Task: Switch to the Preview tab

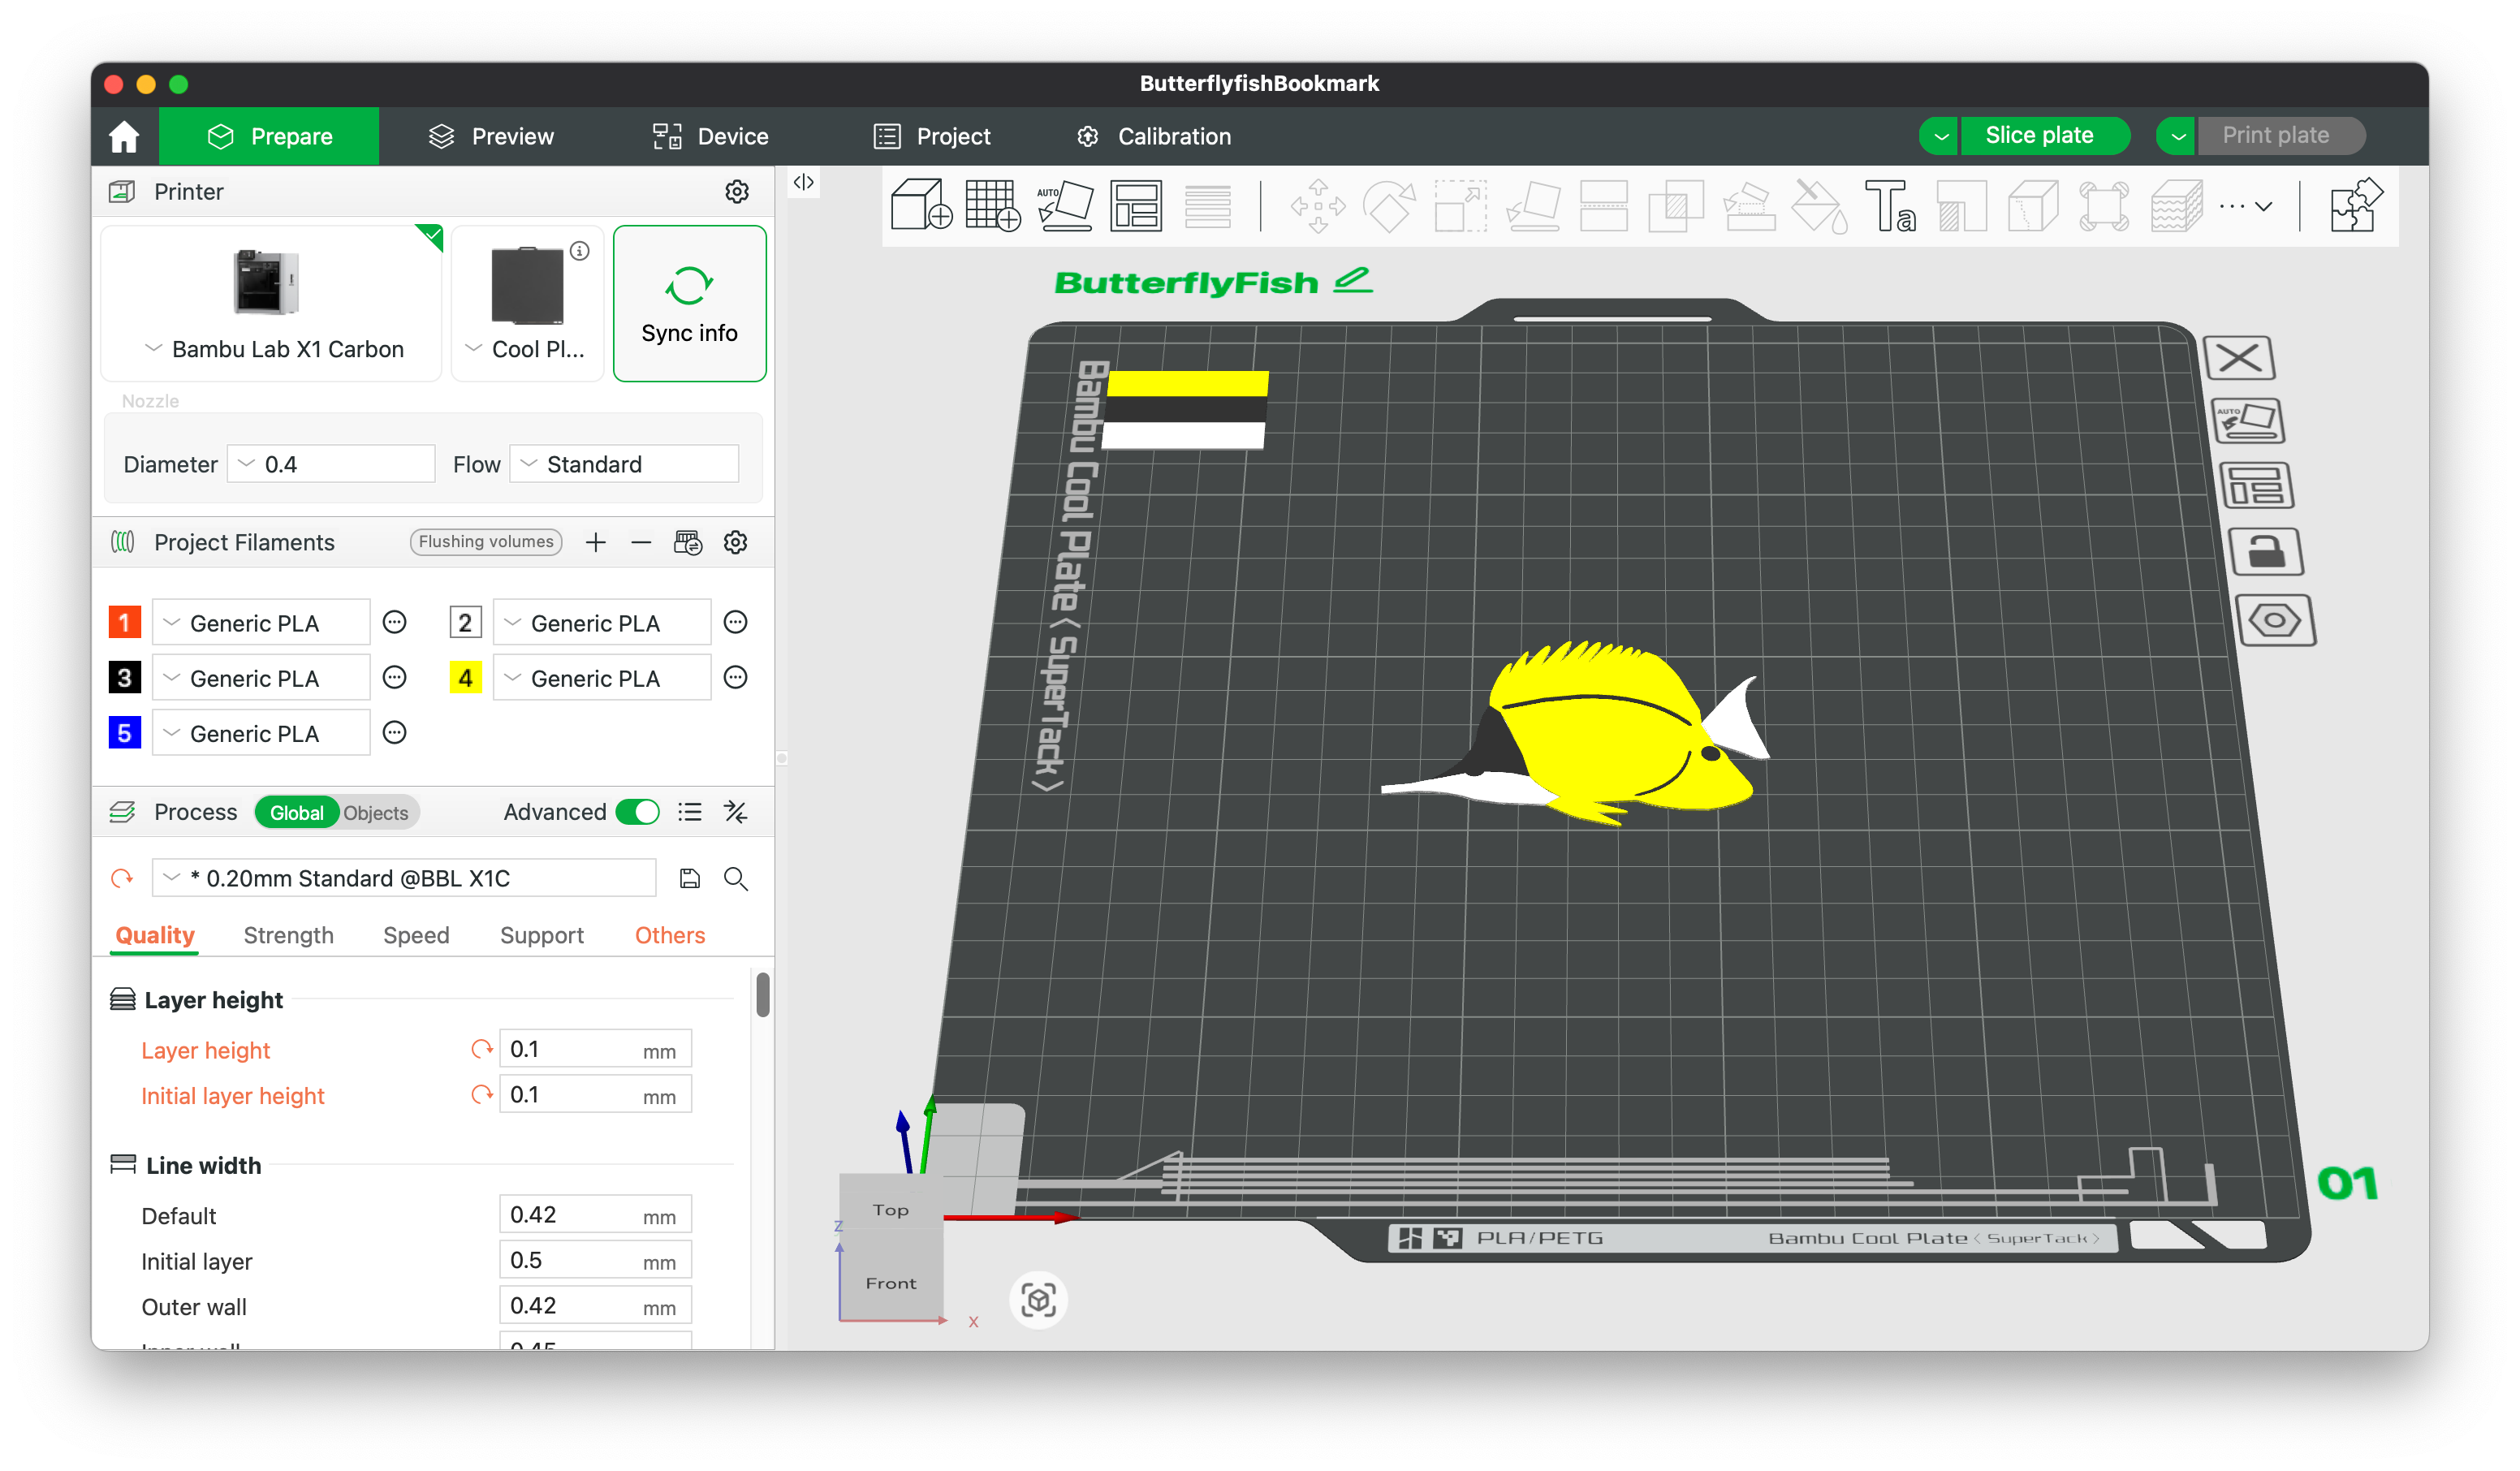Action: [491, 136]
